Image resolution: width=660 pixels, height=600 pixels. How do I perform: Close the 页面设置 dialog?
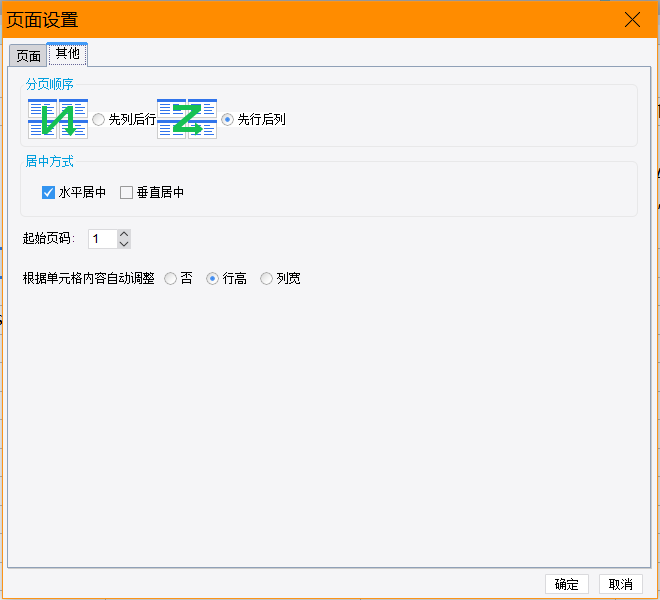coord(632,19)
